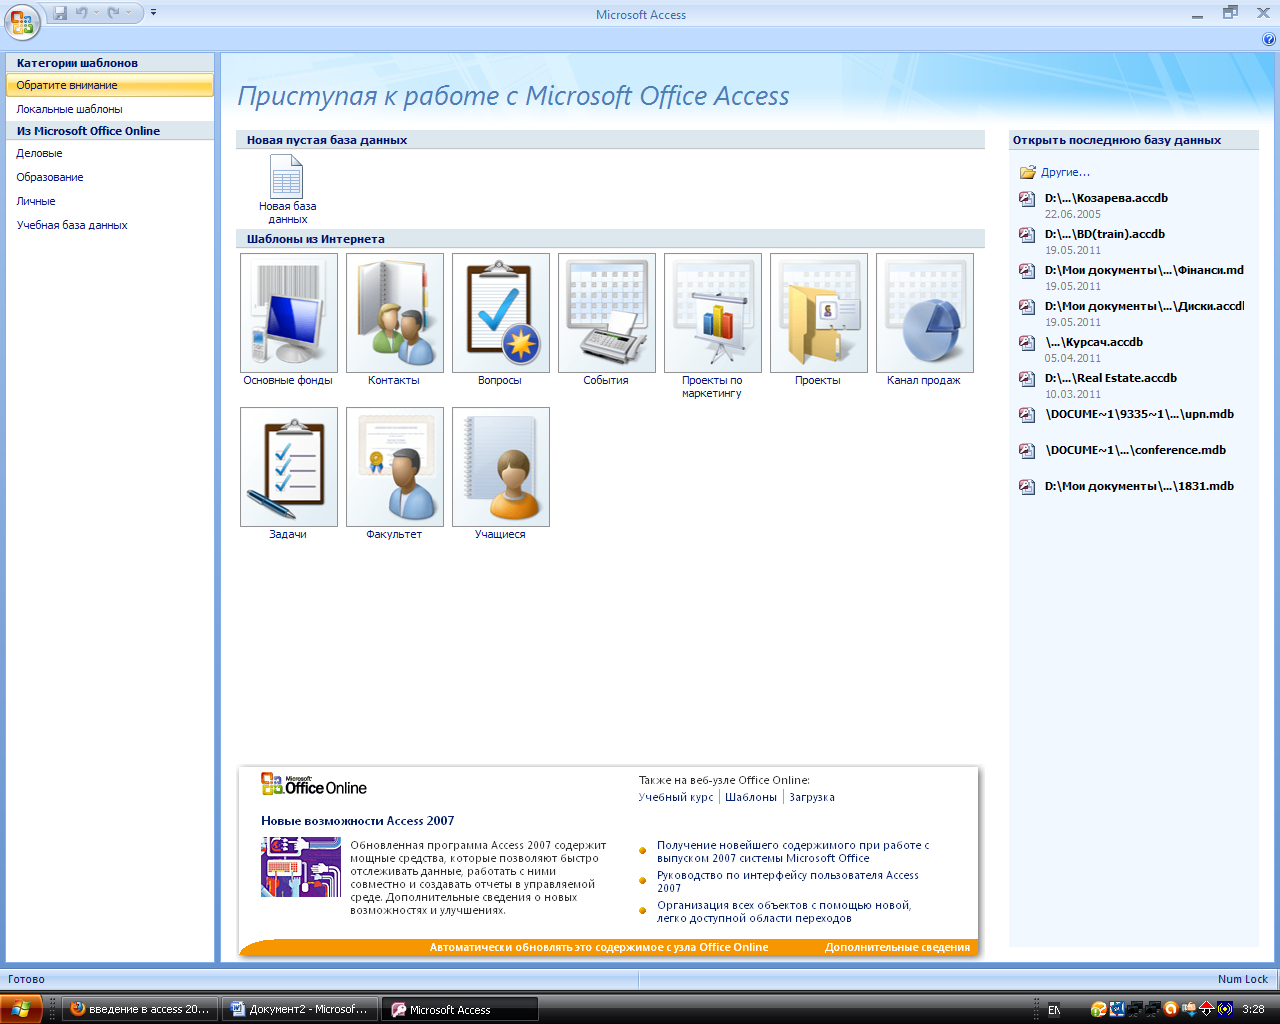The image size is (1280, 1024).
Task: Open the Office Button menu
Action: (x=22, y=22)
